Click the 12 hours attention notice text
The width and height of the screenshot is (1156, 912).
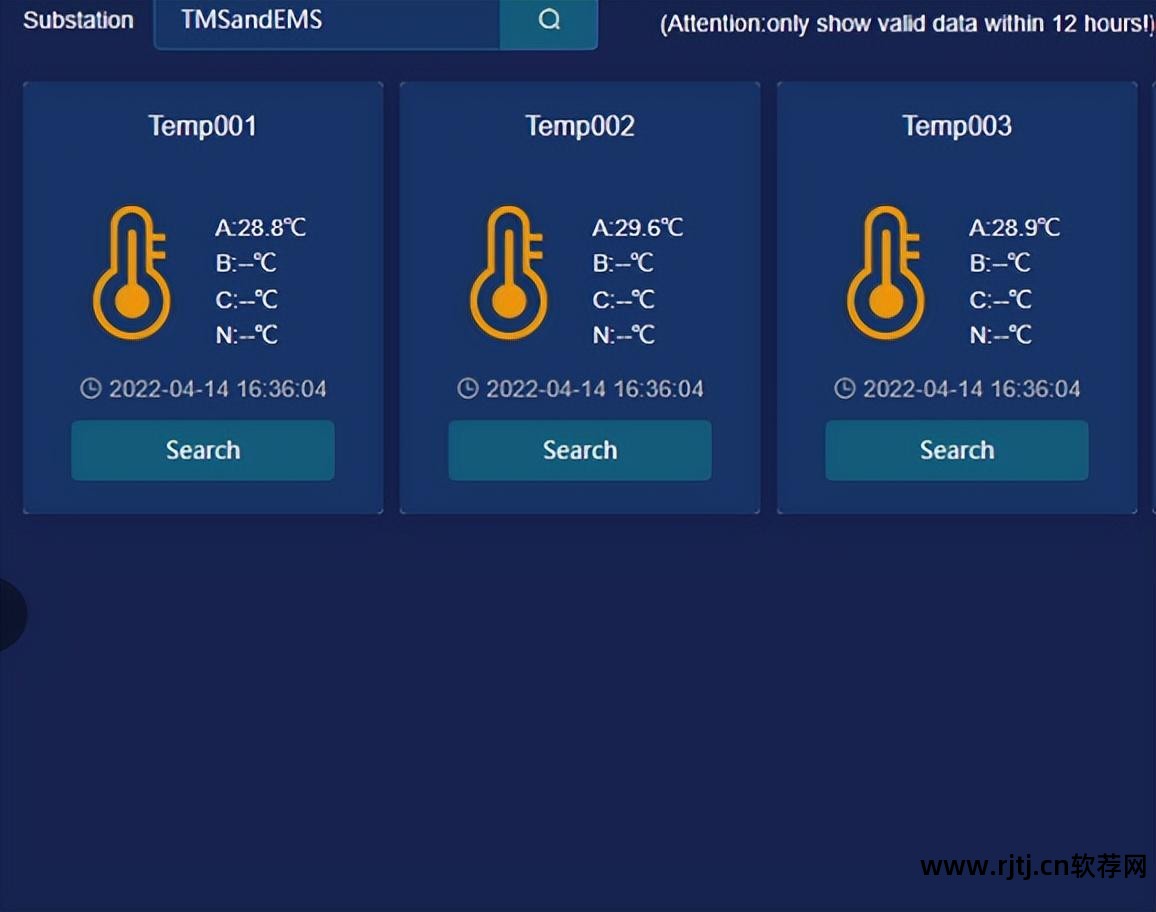(907, 24)
